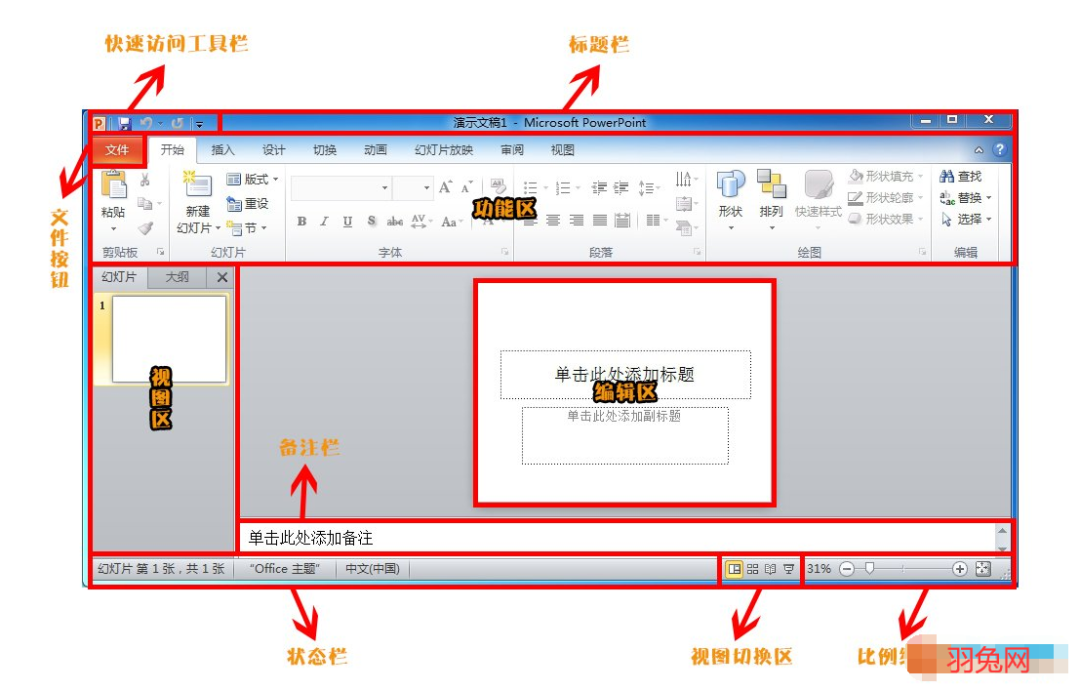1080x690 pixels.
Task: Click the Increase List Level icon
Action: click(621, 187)
